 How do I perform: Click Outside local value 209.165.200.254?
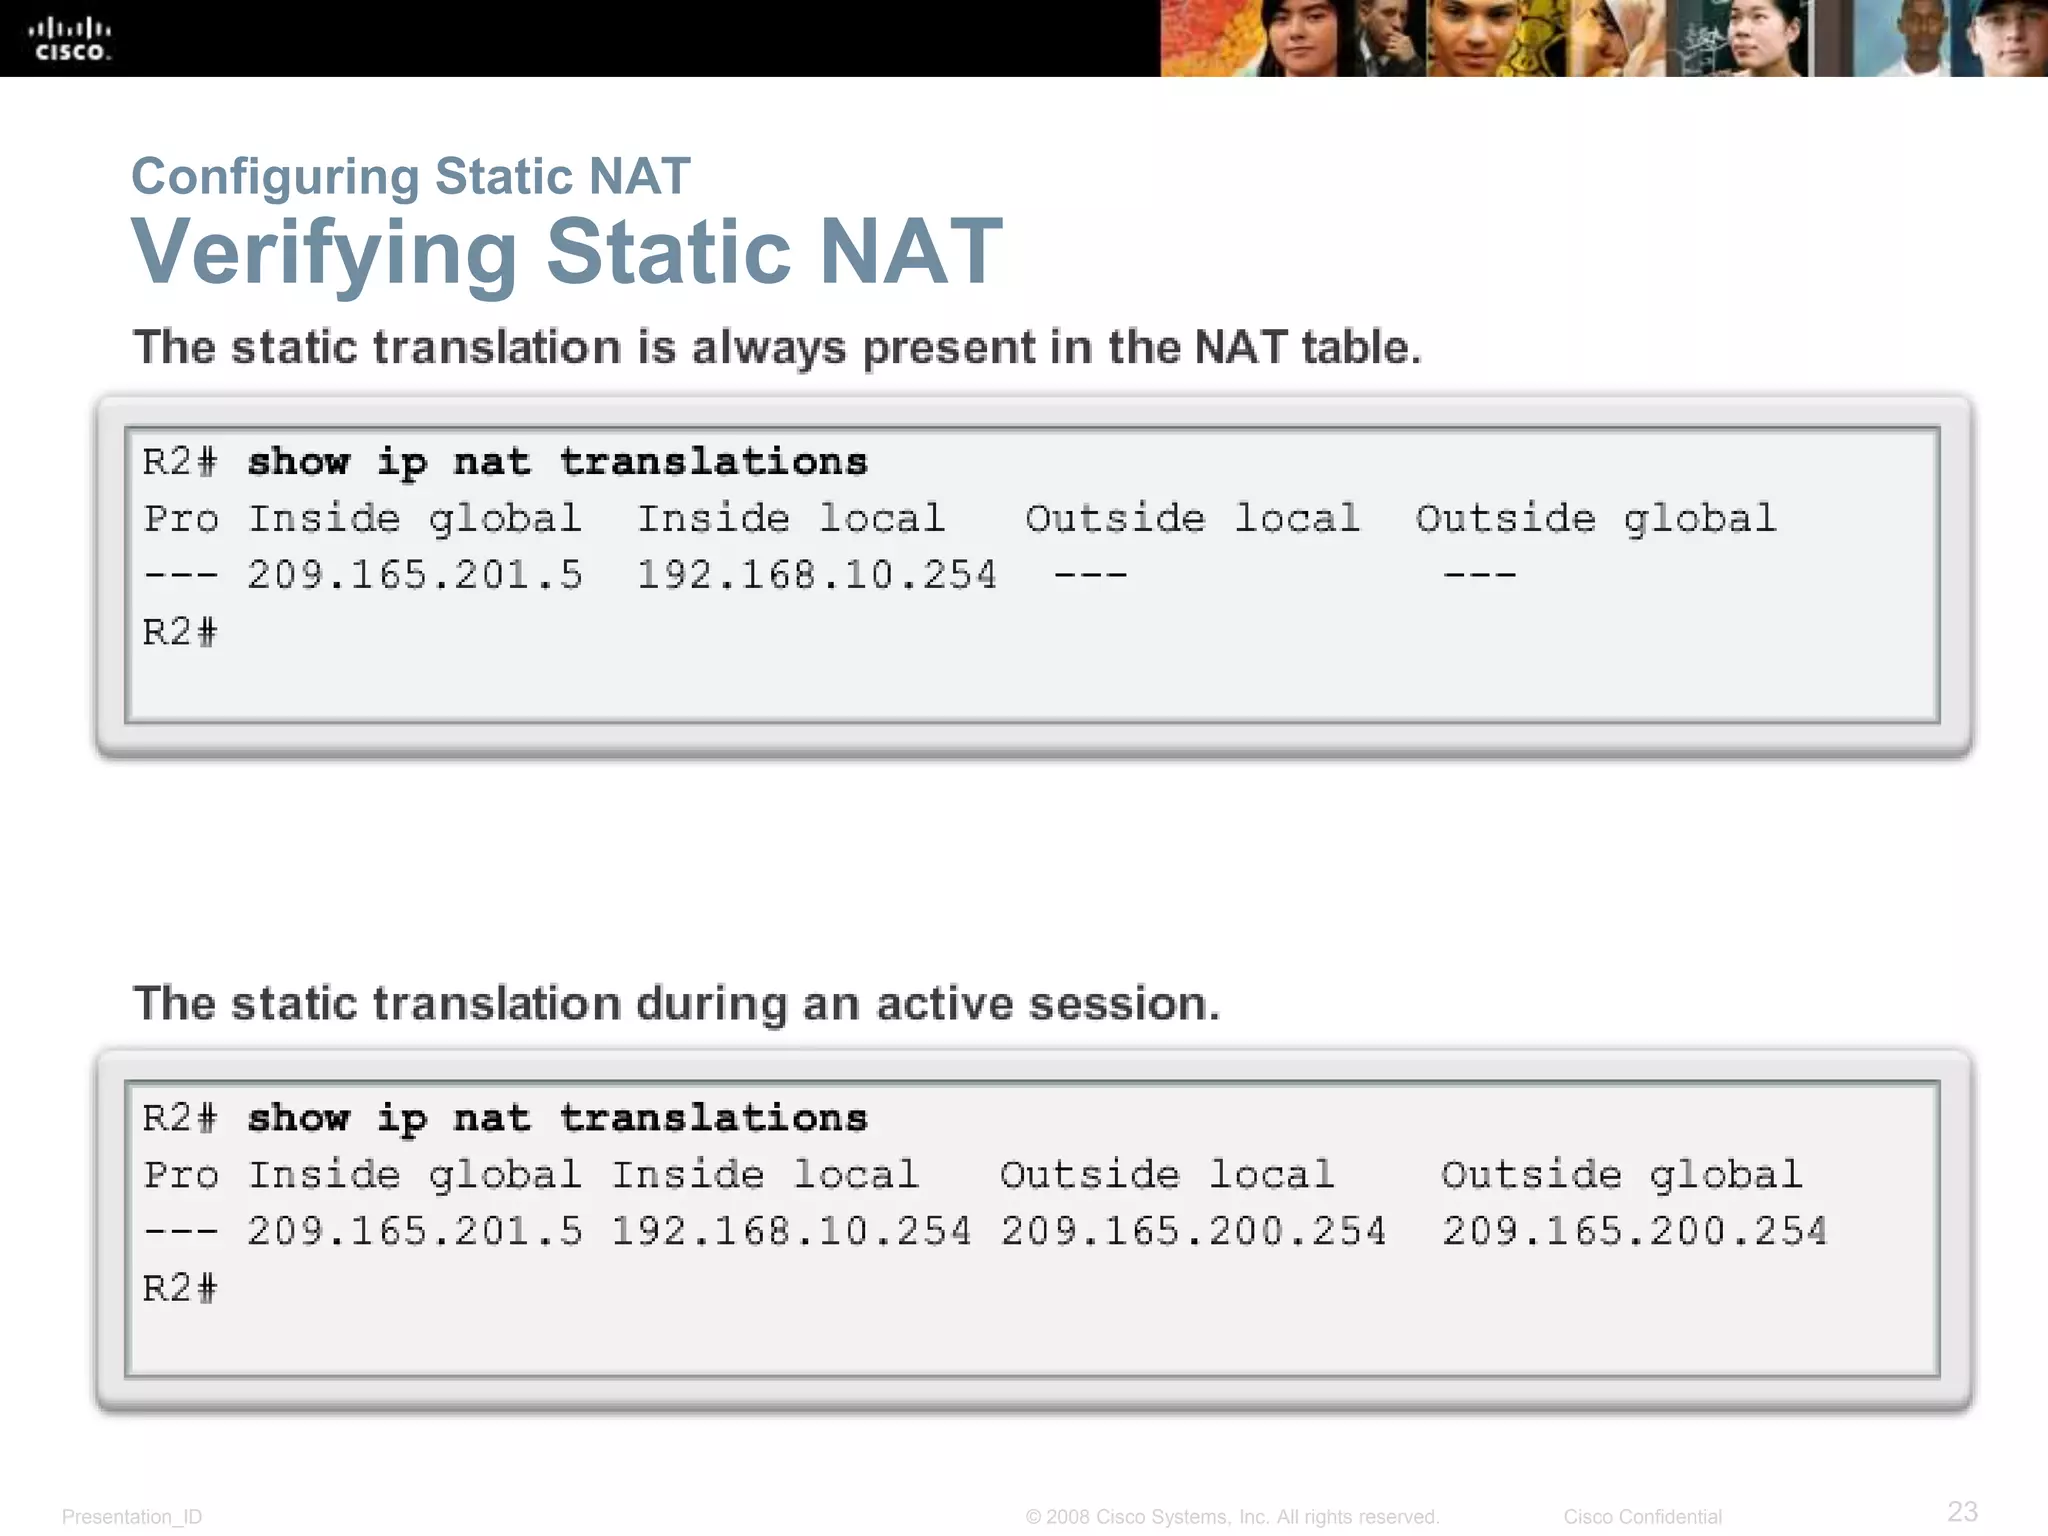click(1194, 1231)
